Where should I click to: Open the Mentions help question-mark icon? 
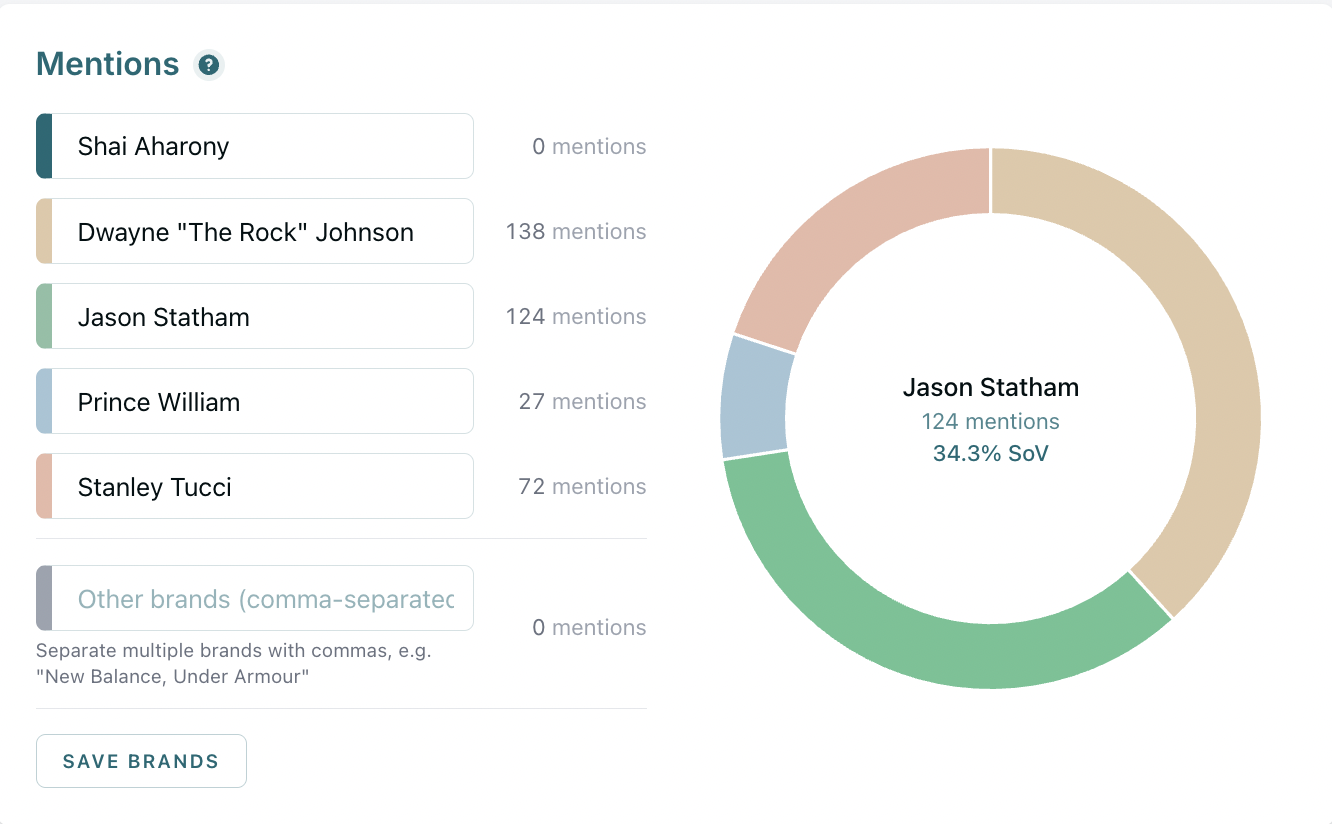(208, 65)
